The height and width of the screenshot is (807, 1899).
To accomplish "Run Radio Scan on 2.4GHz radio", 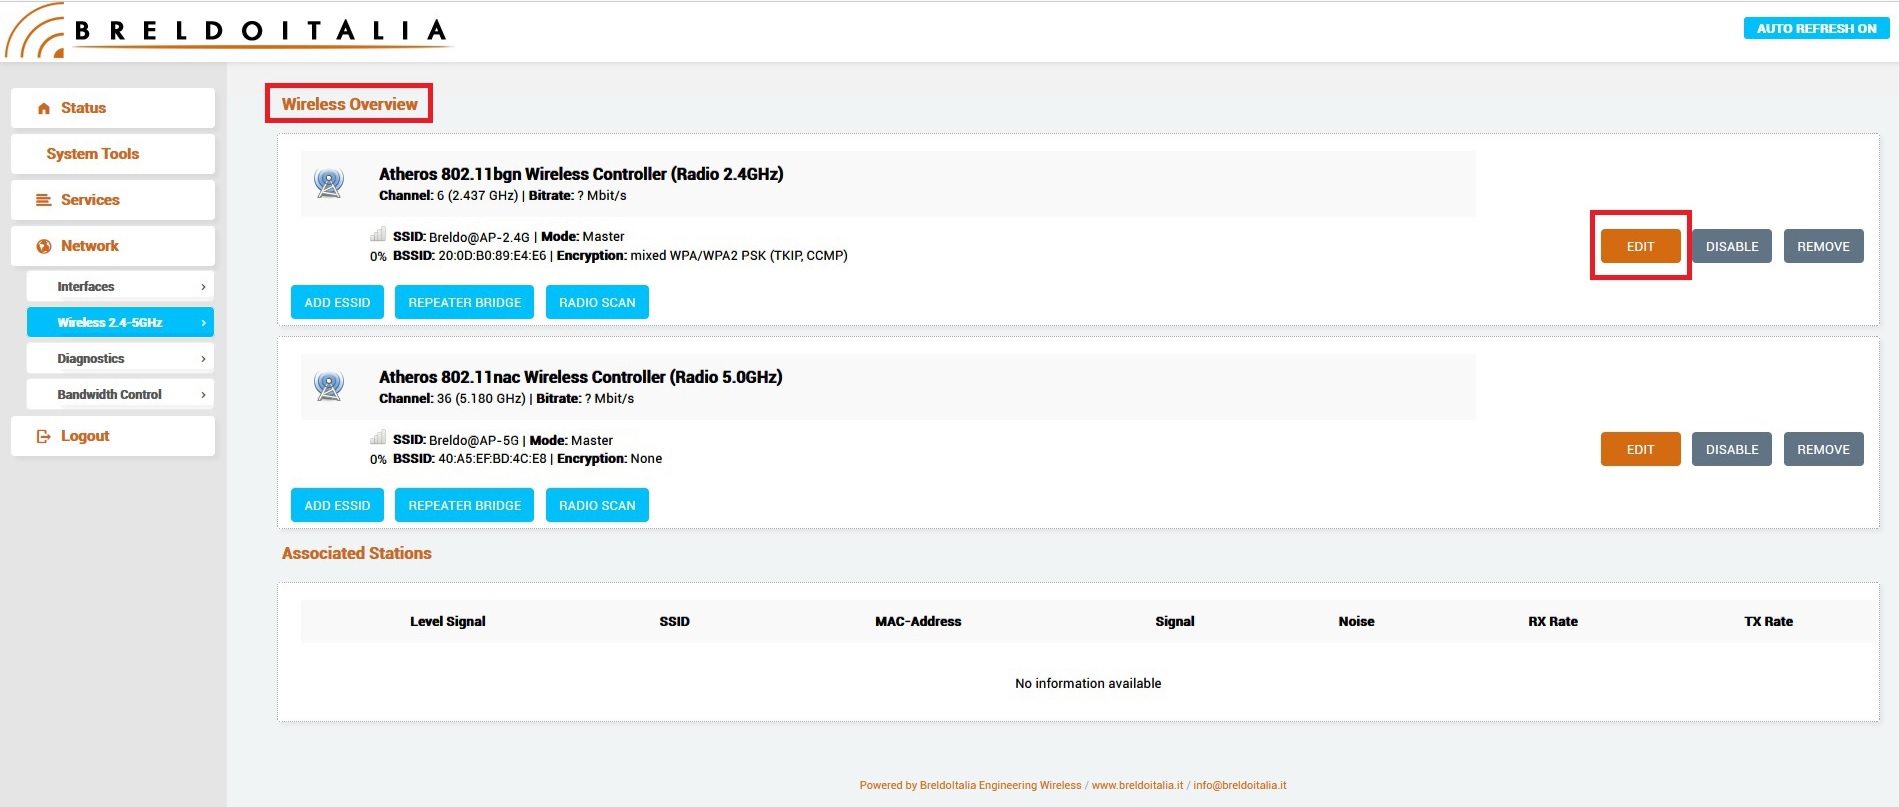I will click(597, 302).
